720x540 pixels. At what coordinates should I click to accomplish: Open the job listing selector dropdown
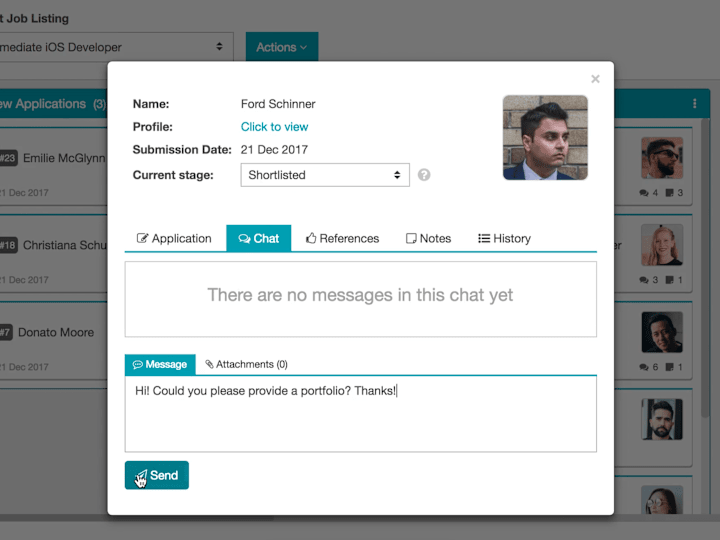coord(115,47)
